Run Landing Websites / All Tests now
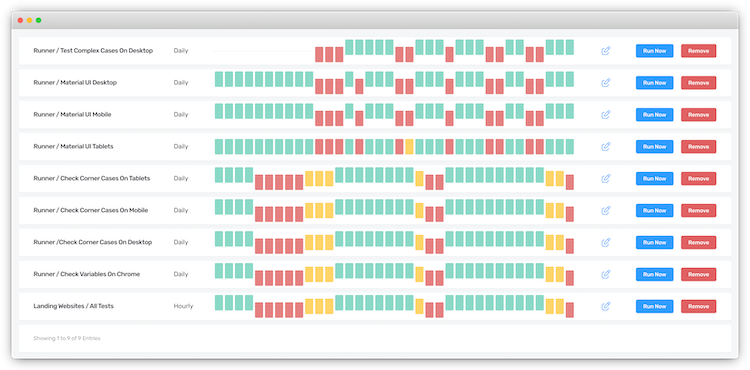Viewport: 750px width, 370px height. click(654, 306)
